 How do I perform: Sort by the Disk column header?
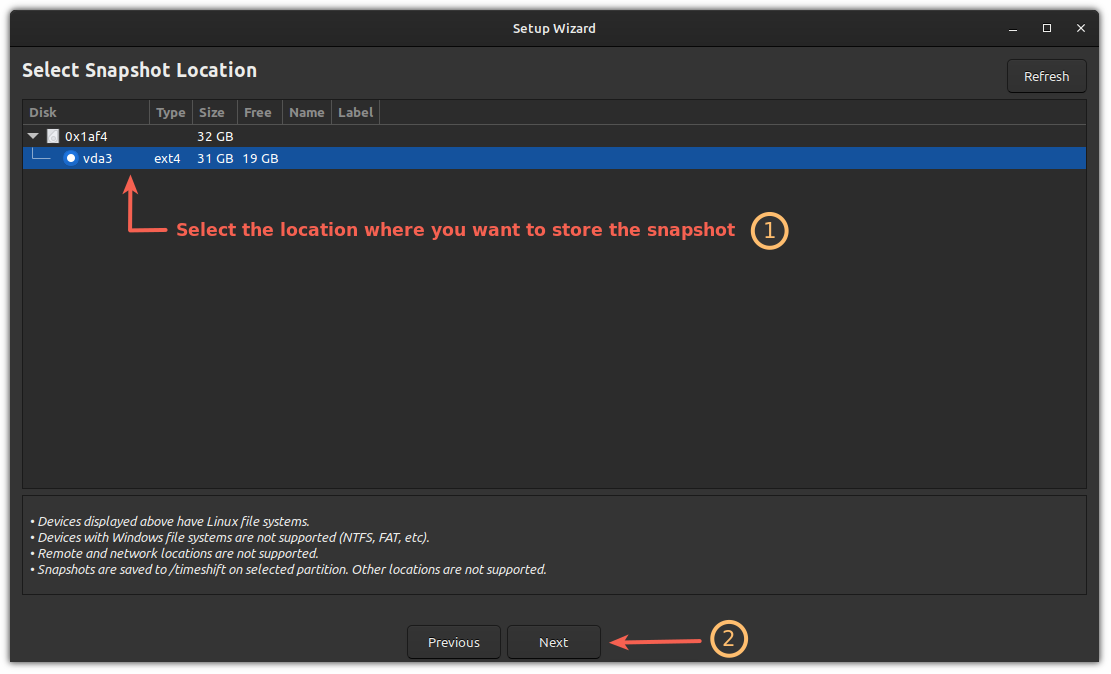86,112
